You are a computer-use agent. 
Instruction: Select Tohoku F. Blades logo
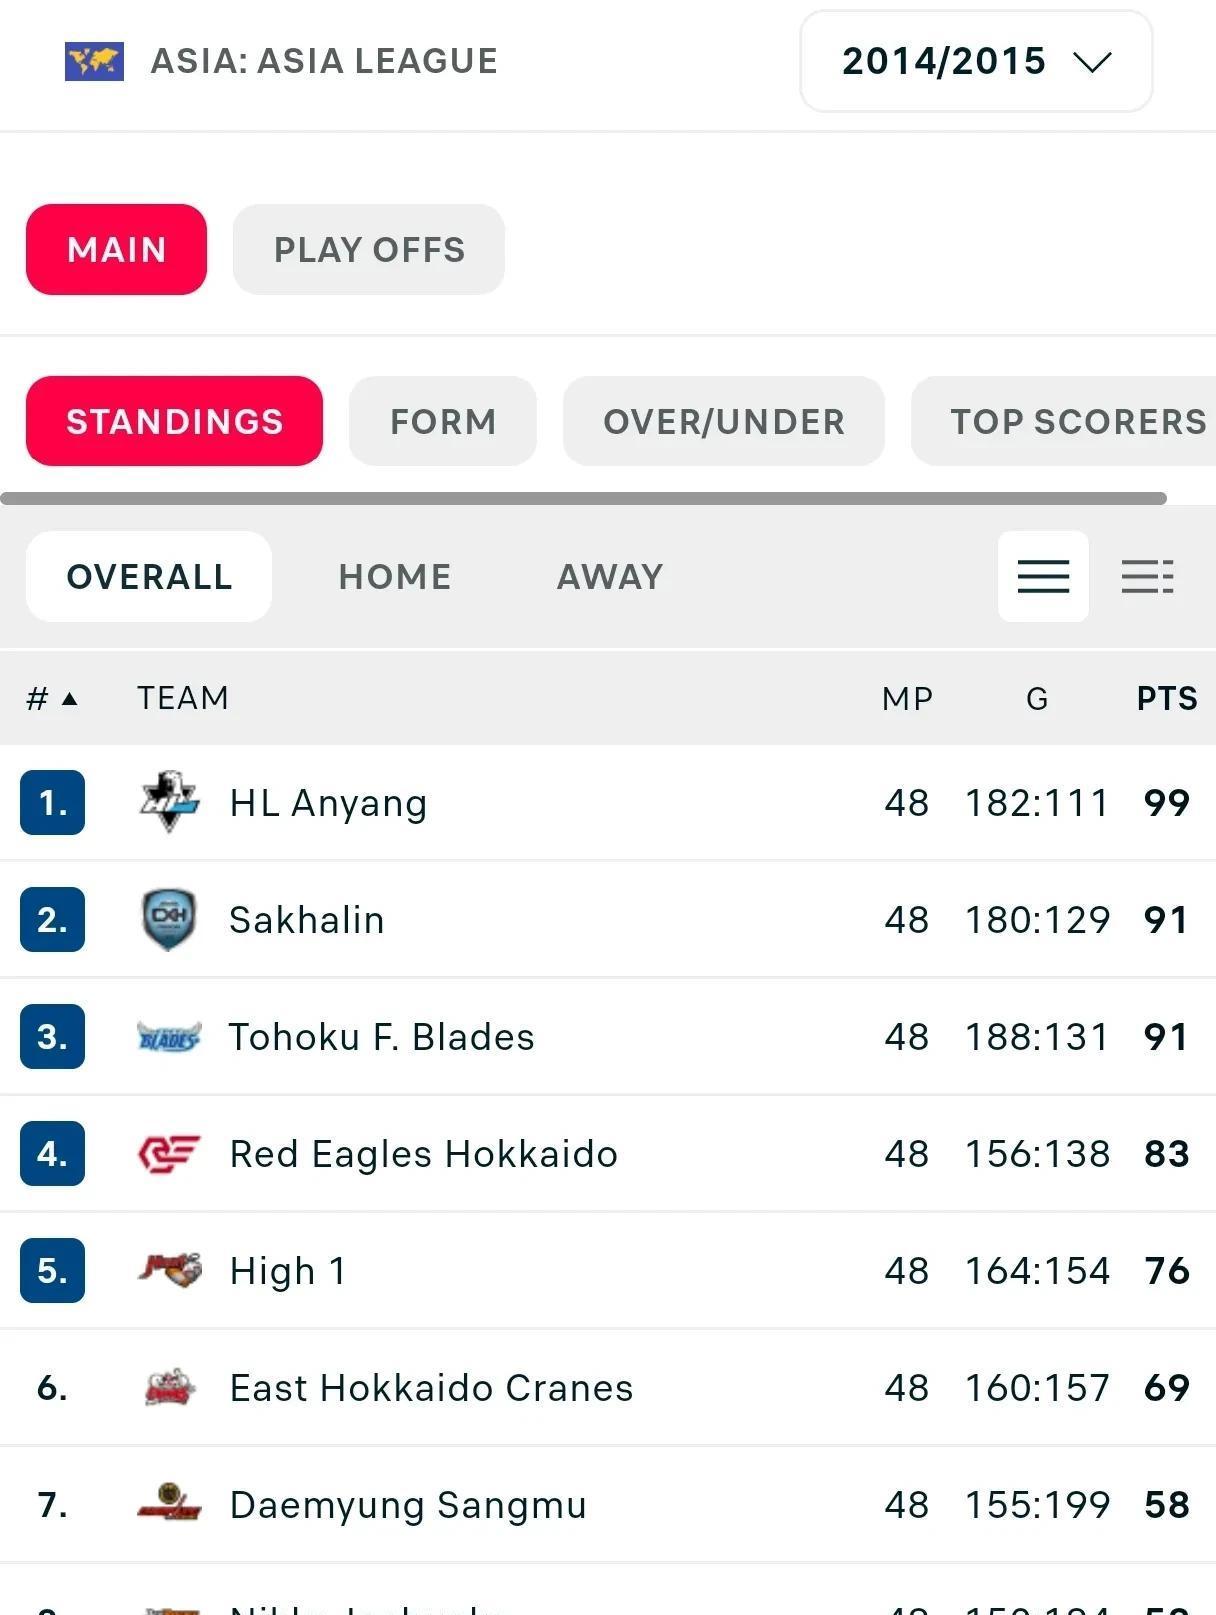click(x=169, y=1037)
